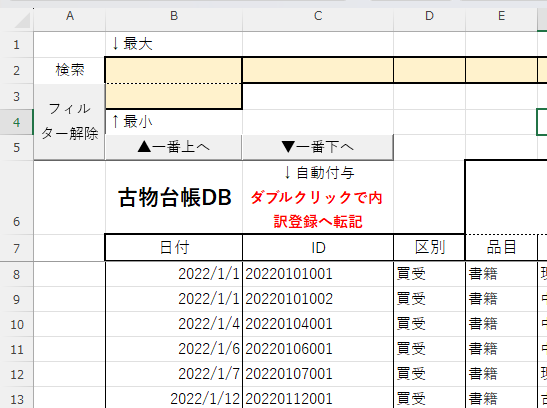Select 買受 cell in row 8
The height and width of the screenshot is (408, 547).
click(x=429, y=274)
